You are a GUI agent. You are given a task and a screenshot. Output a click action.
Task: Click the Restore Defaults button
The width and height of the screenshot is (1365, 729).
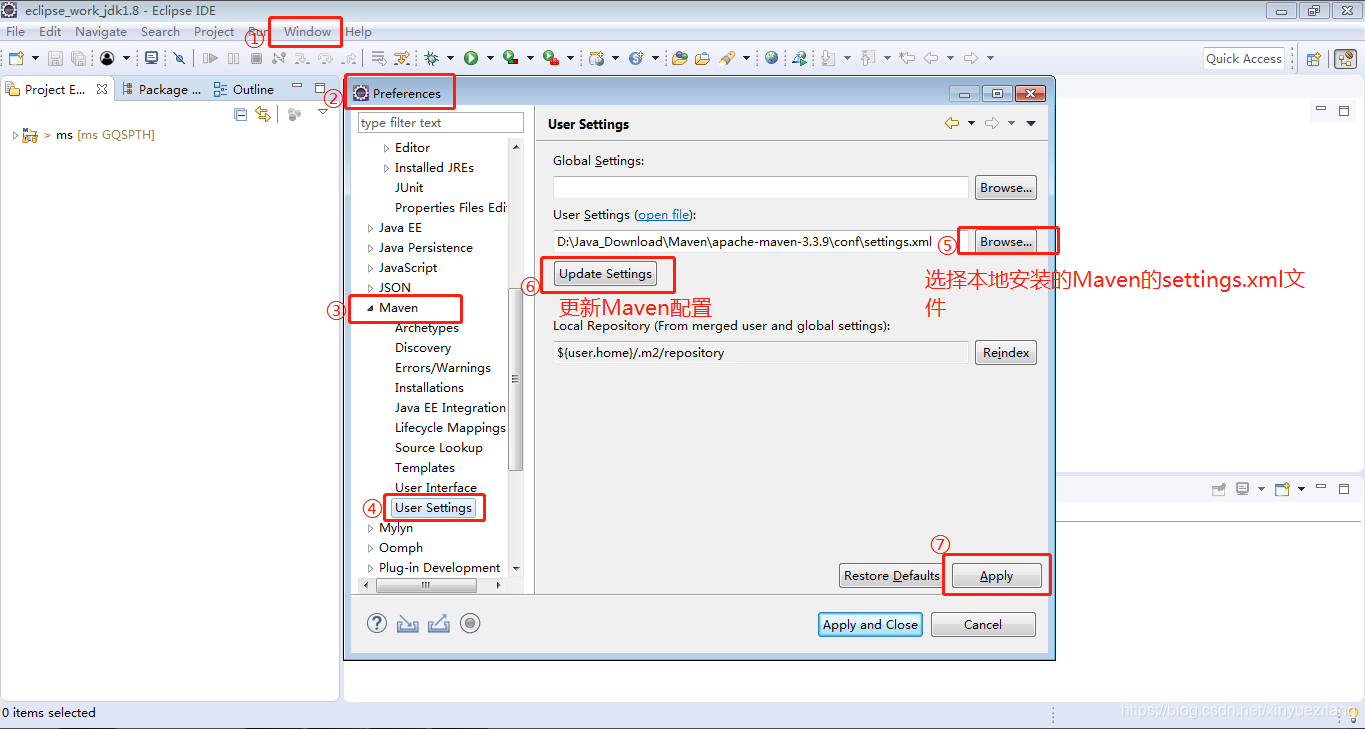click(x=892, y=576)
